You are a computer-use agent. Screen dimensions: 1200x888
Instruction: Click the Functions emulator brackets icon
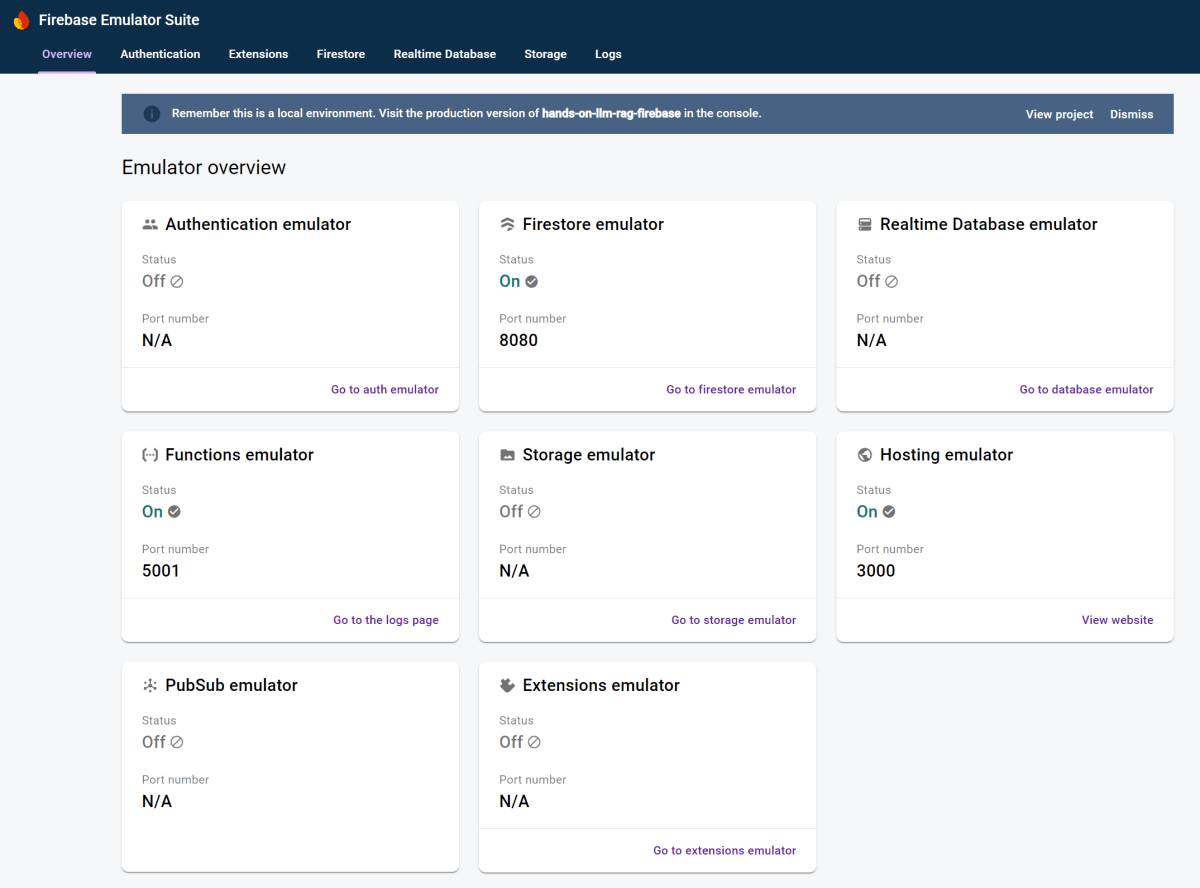(150, 455)
